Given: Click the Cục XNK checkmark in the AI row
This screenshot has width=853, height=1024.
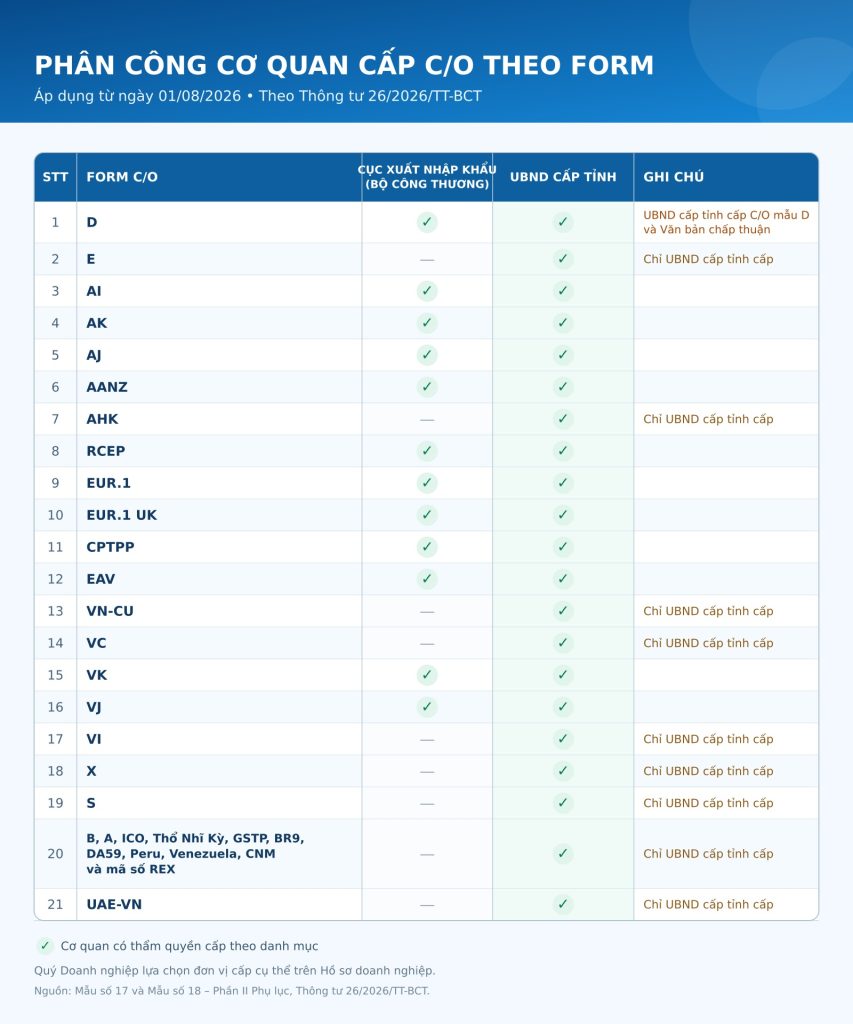Looking at the screenshot, I should [426, 291].
